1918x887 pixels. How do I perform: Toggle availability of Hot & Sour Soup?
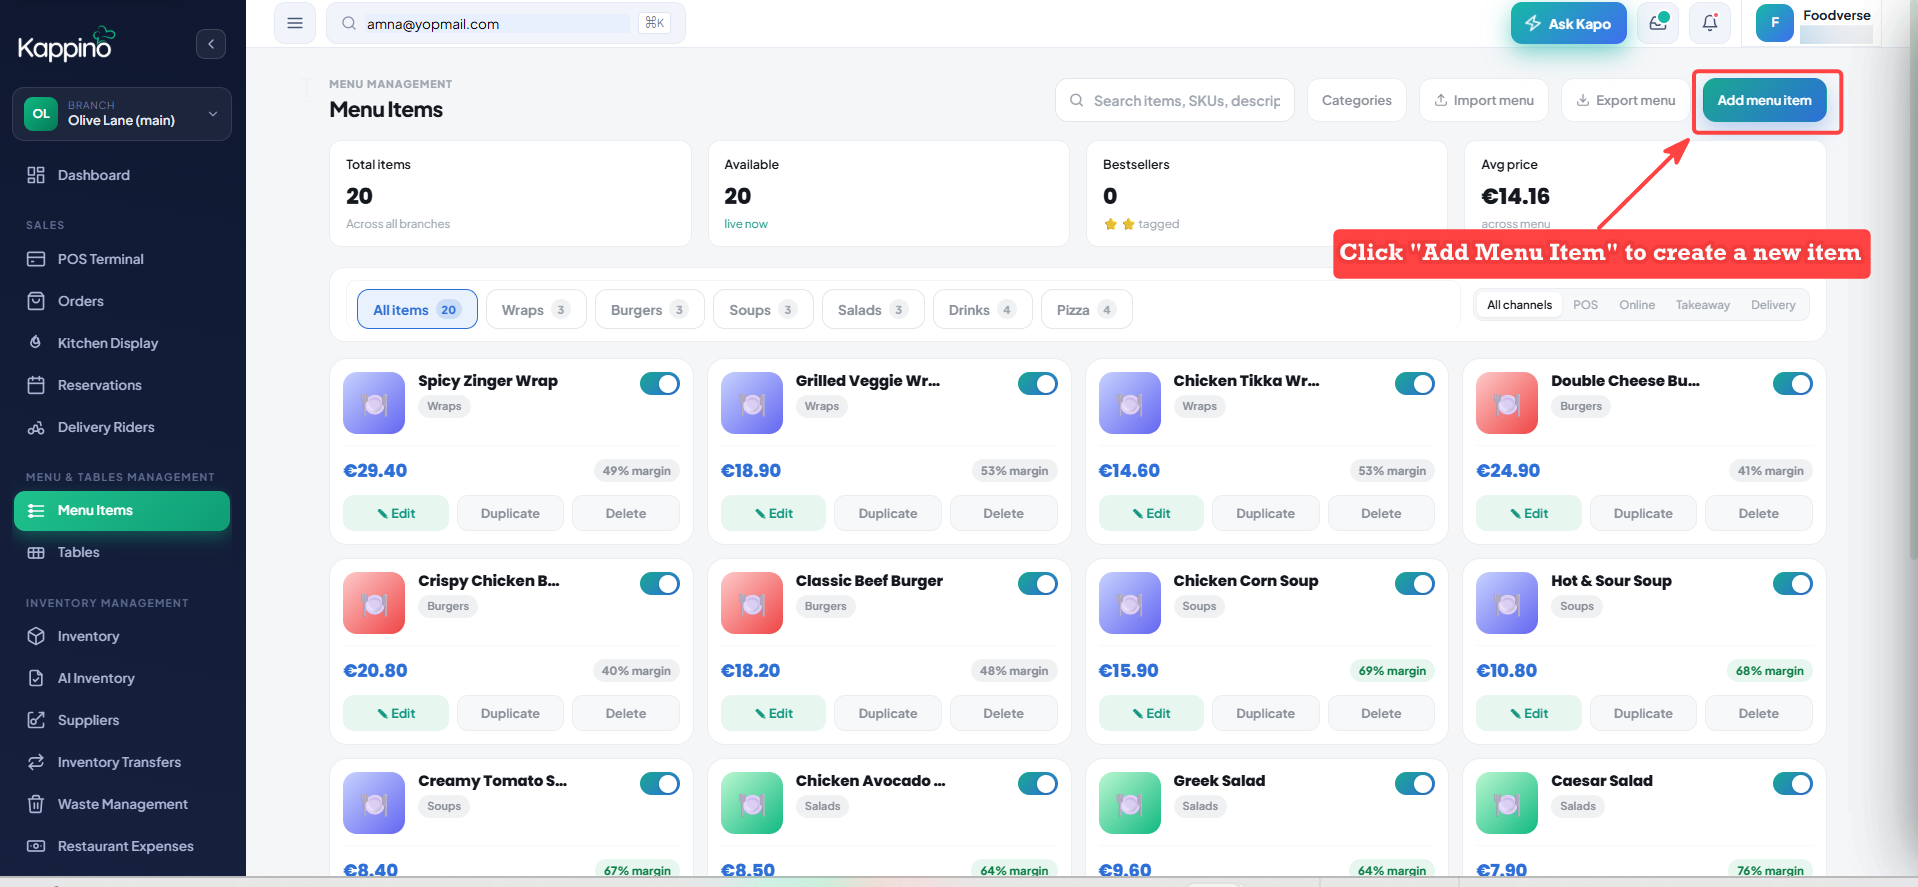pyautogui.click(x=1793, y=584)
